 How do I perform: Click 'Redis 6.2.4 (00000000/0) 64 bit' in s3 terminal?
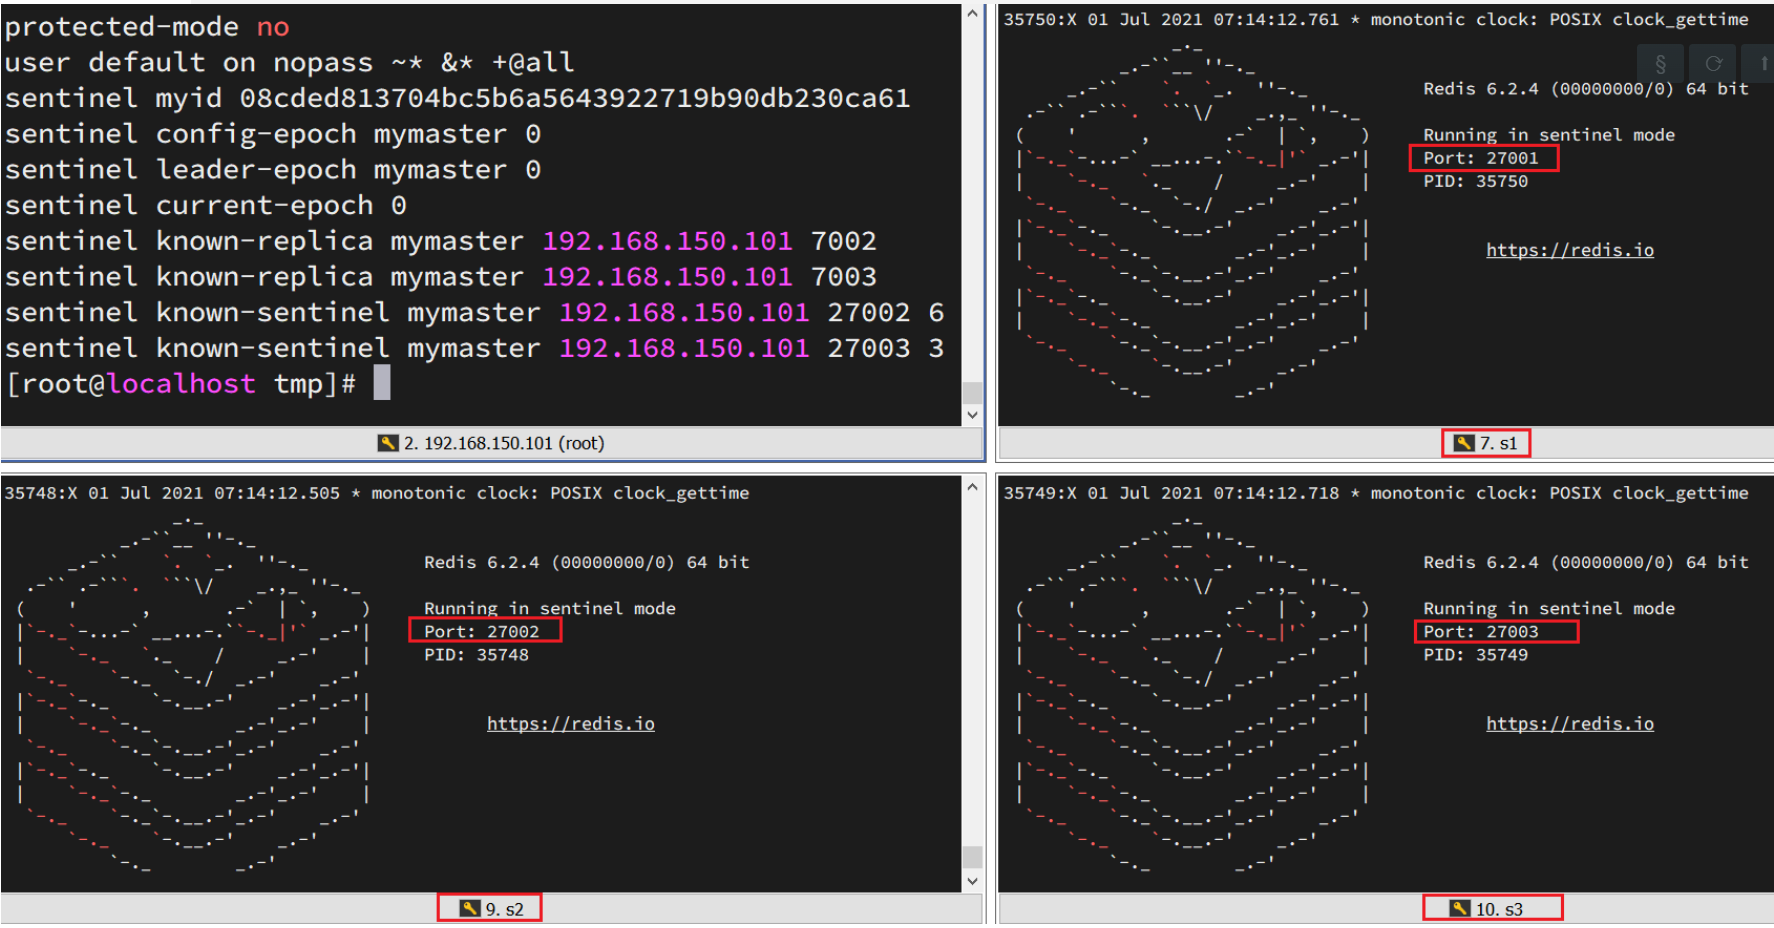(1586, 562)
